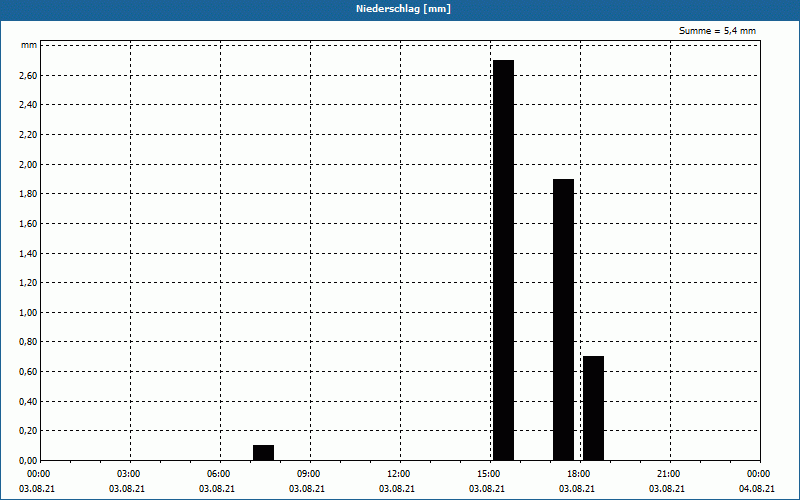Click the 0,60 y-axis value
Screen dimensions: 800x500
28,371
